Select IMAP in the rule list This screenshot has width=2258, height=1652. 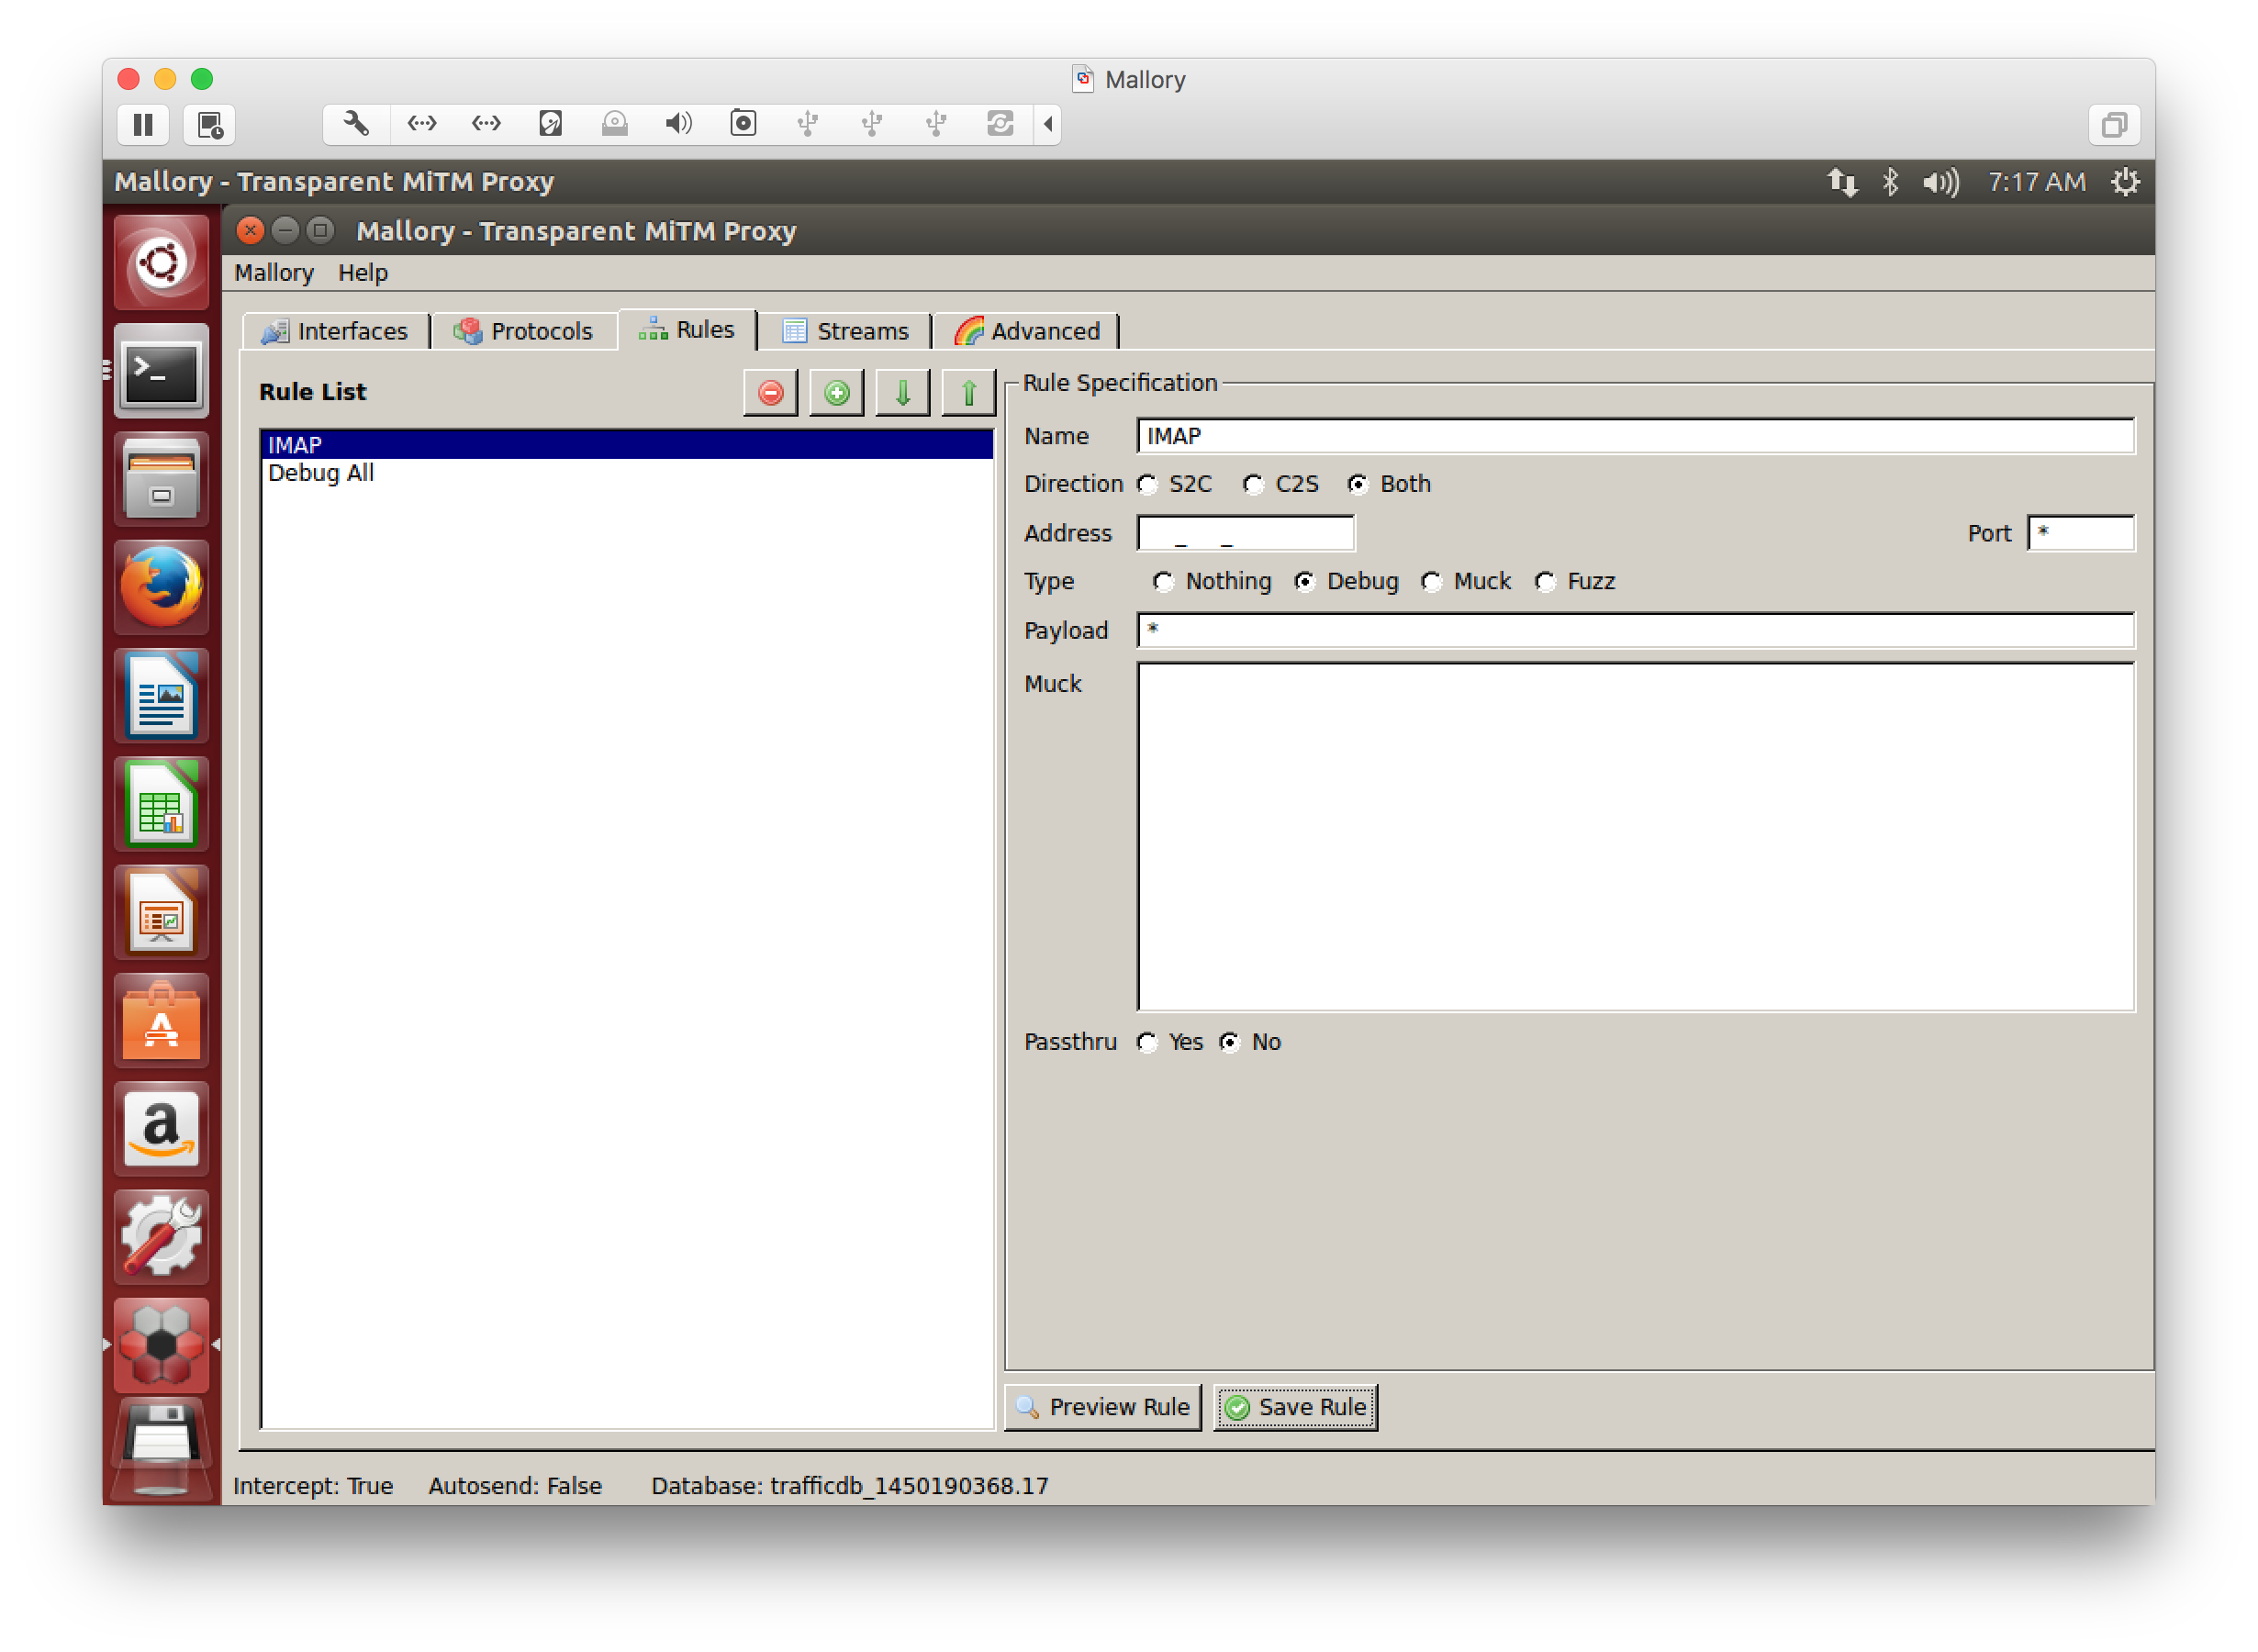(627, 445)
